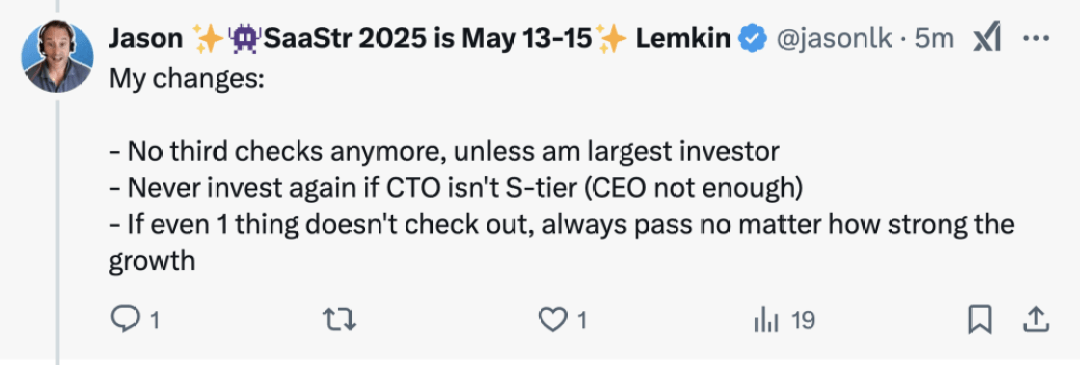This screenshot has width=1080, height=365.
Task: Open Jason's profile picture avatar
Action: pyautogui.click(x=58, y=58)
